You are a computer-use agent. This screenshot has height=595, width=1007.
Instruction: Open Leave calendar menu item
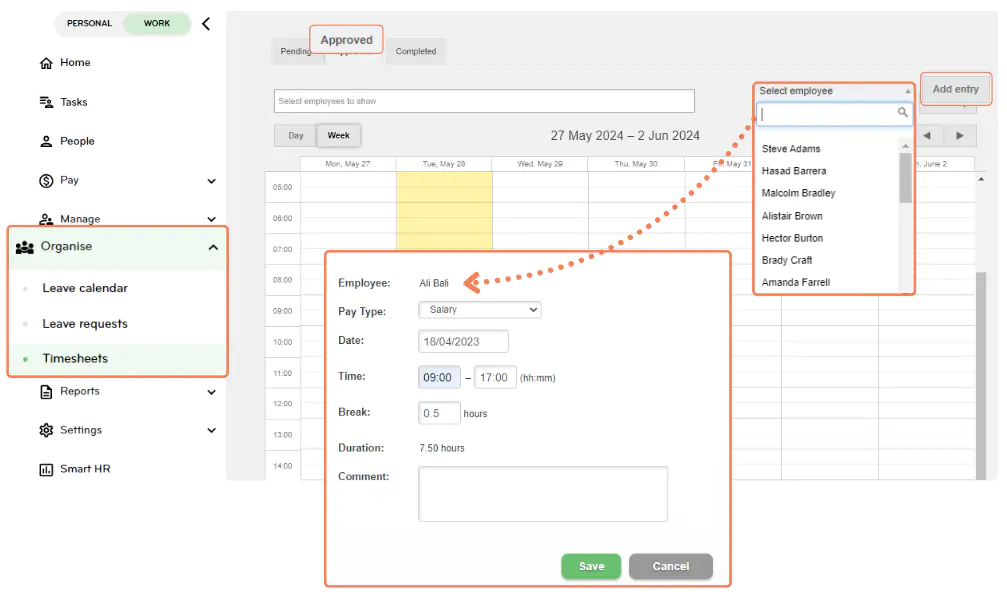click(x=85, y=289)
